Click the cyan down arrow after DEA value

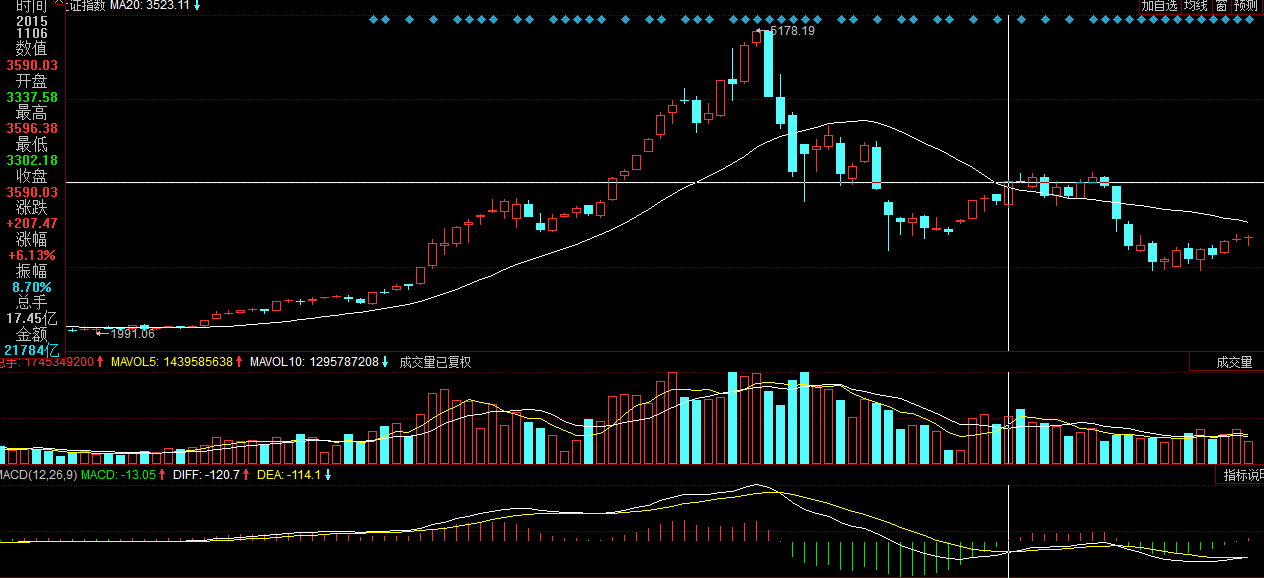click(x=327, y=475)
